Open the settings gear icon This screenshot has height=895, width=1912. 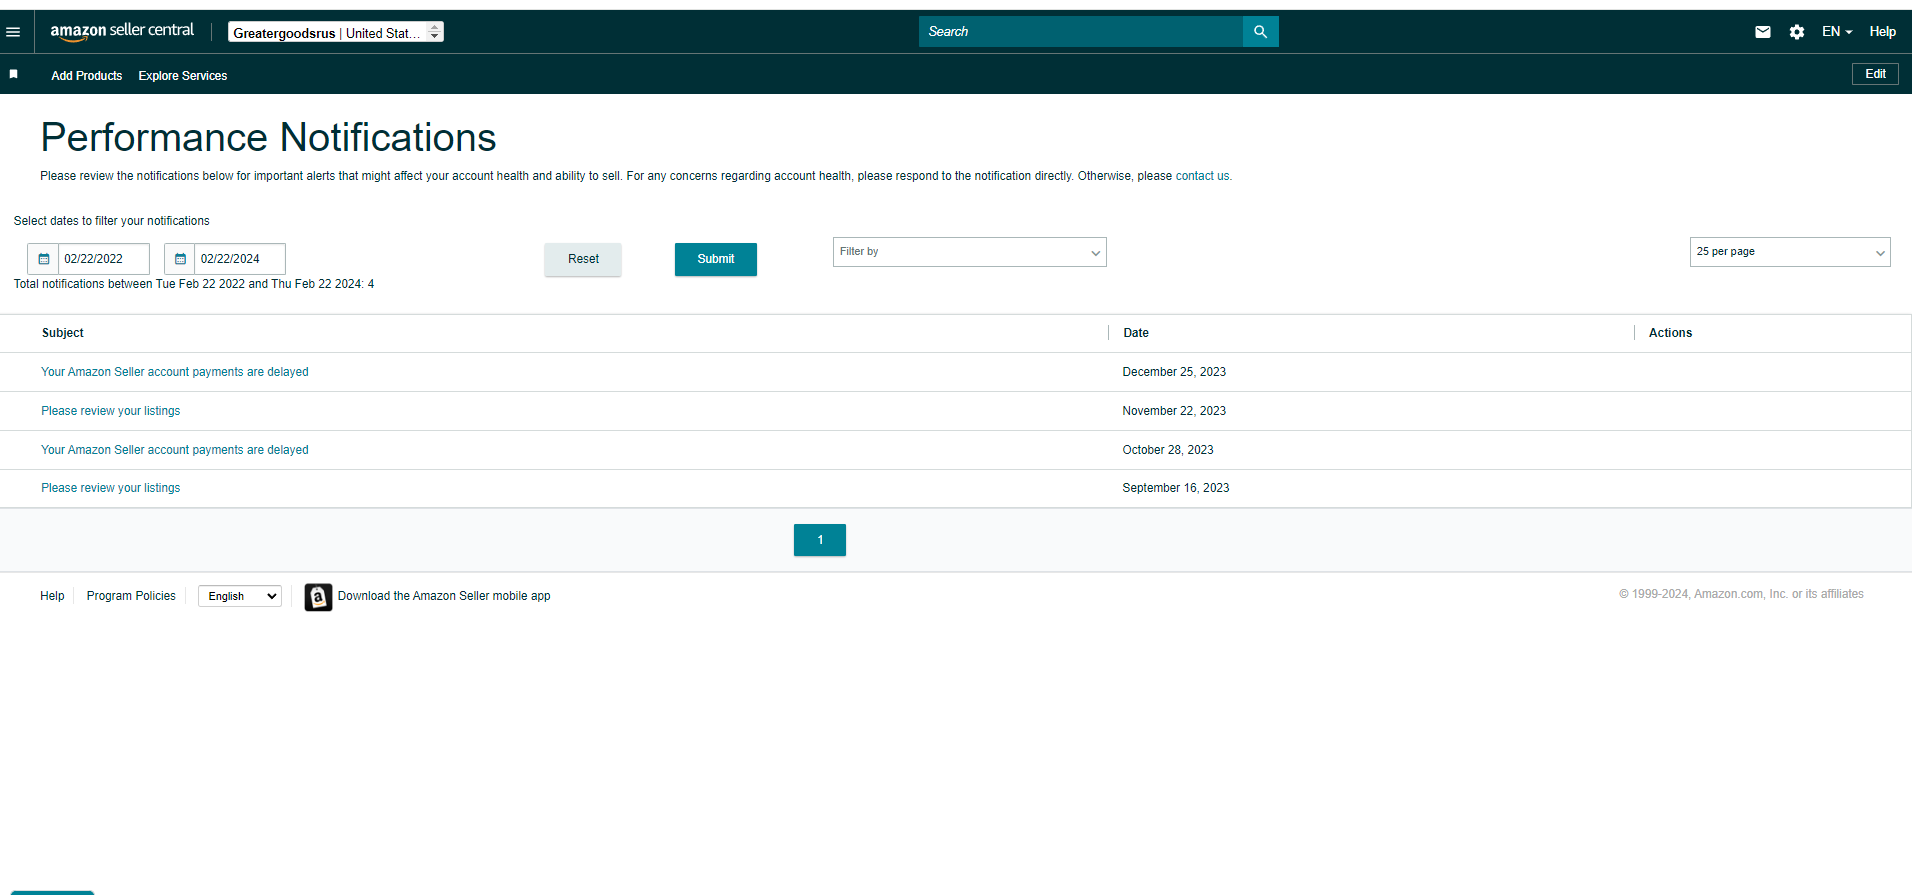click(x=1797, y=32)
